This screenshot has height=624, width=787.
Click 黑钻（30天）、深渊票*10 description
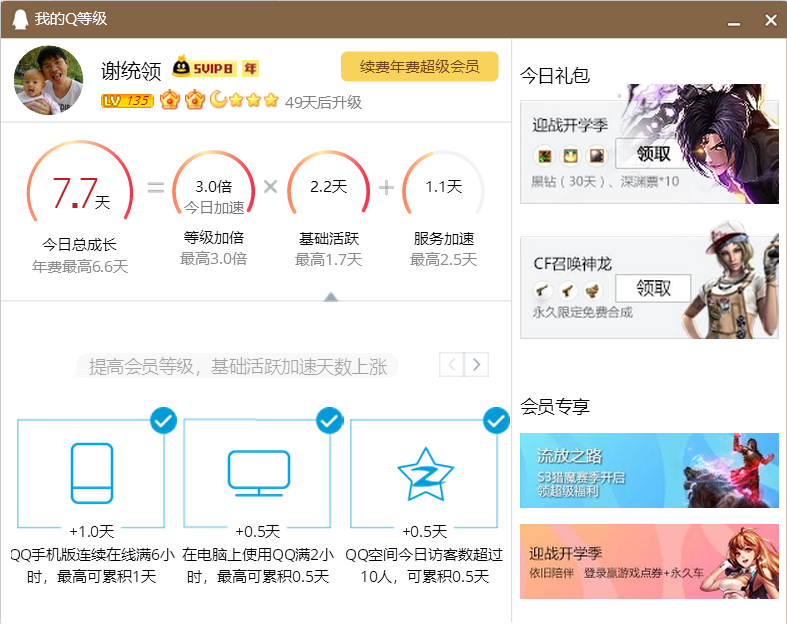[605, 181]
